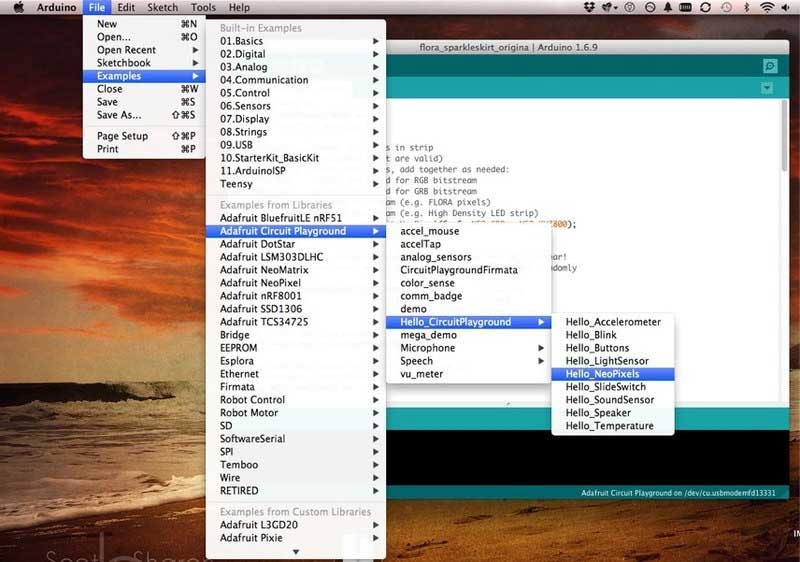
Task: Open the Dropbox menu bar icon
Action: click(x=587, y=8)
